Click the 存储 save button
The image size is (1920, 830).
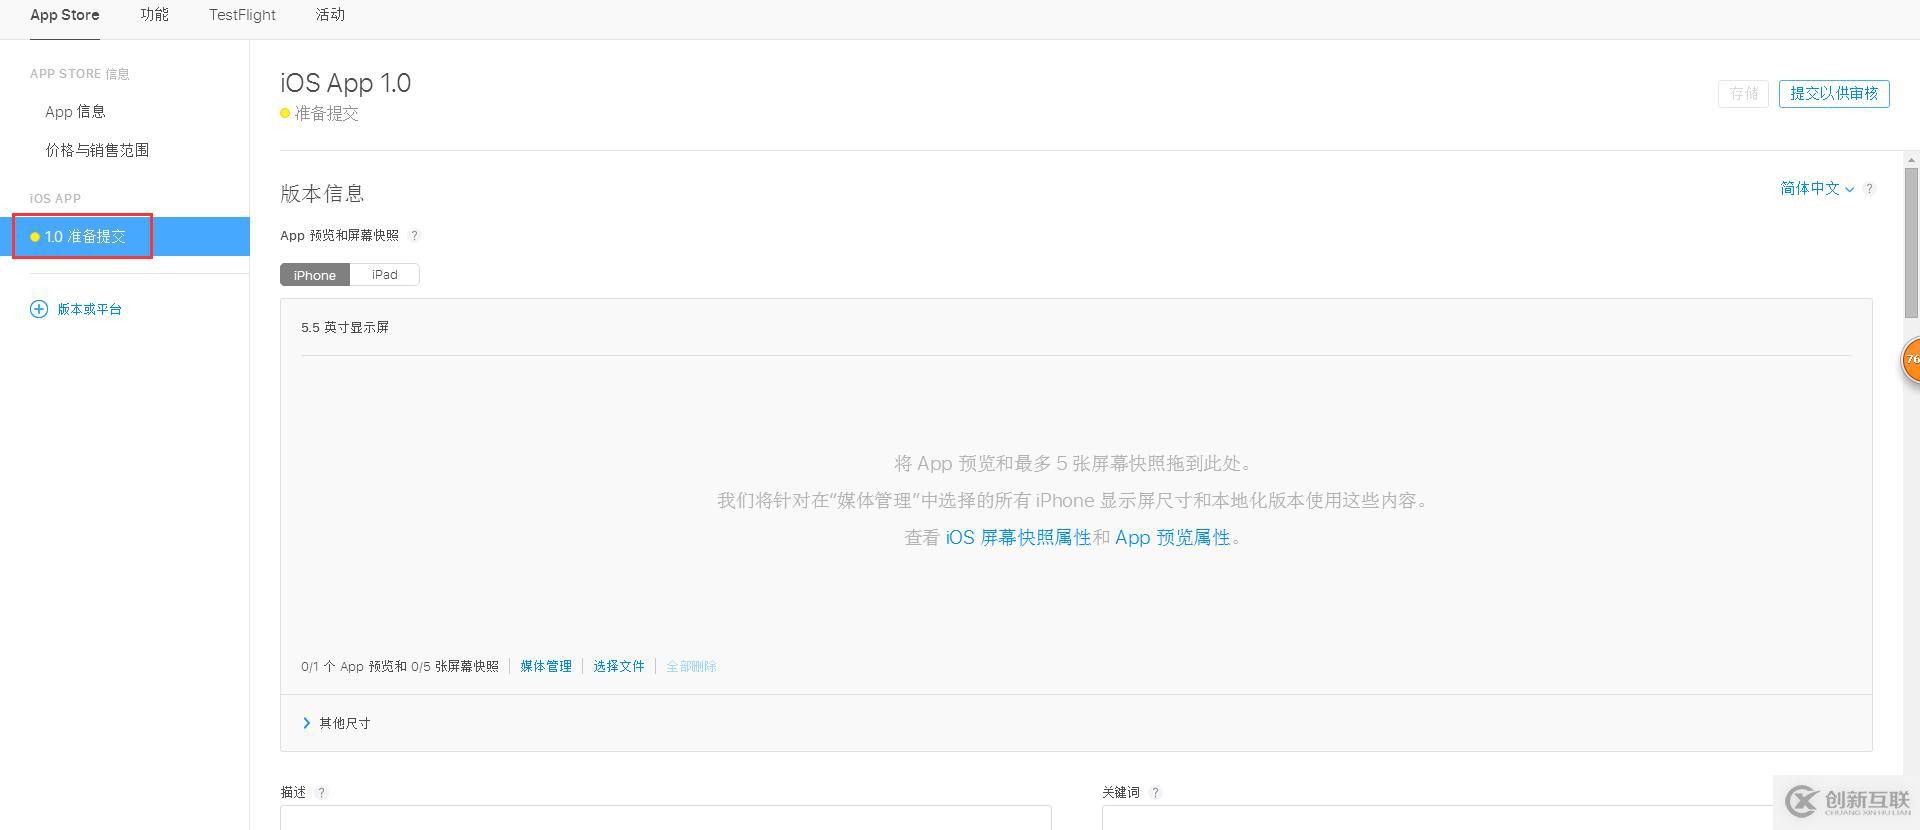pos(1743,94)
